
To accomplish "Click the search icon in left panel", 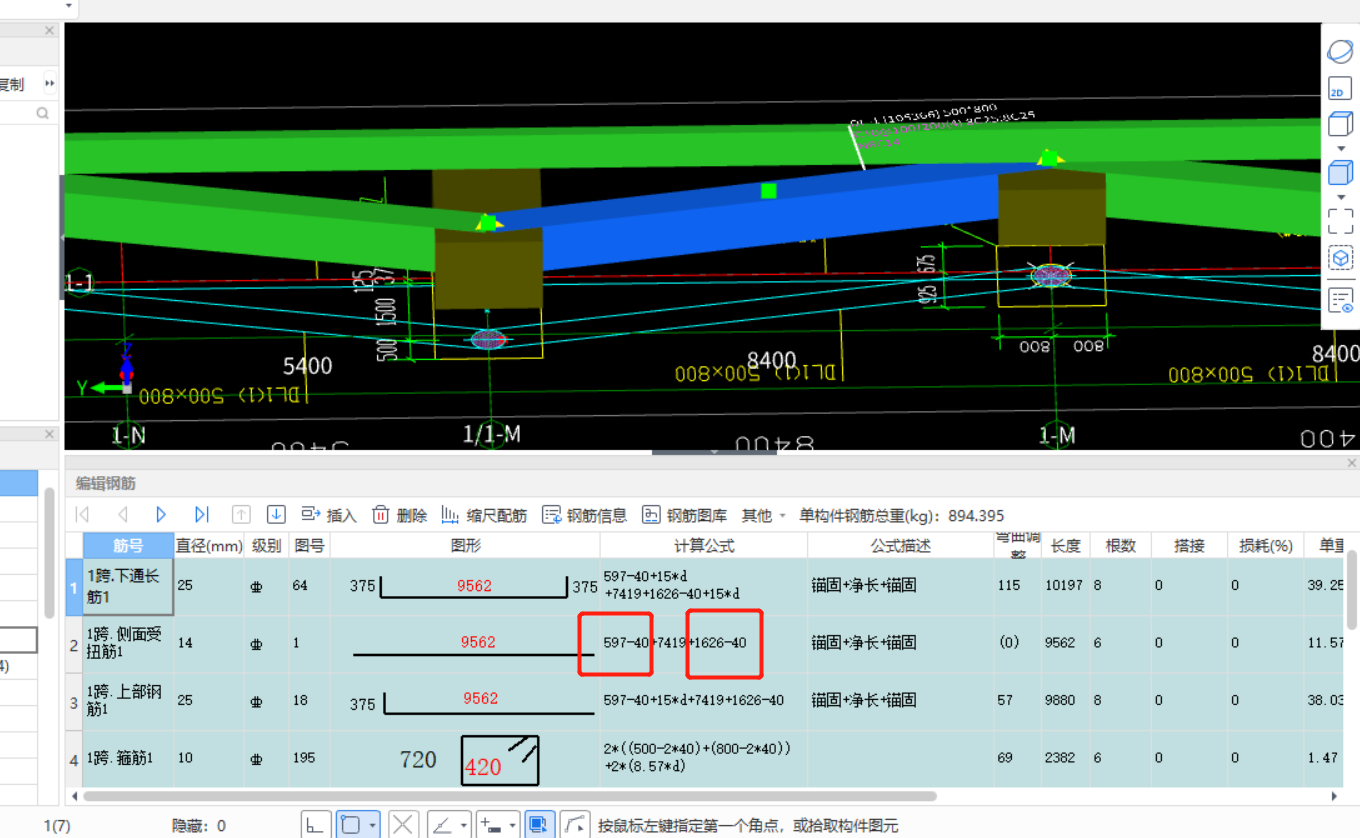I will (x=43, y=113).
